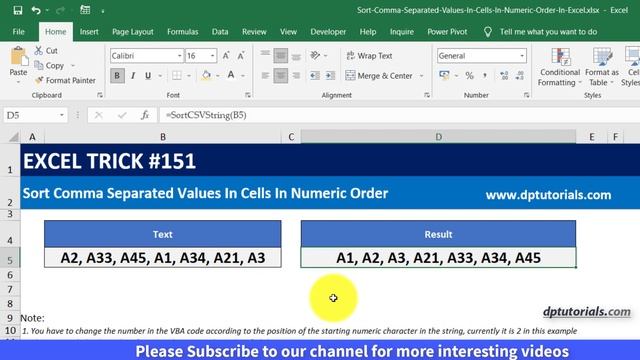Switch to the Insert tab
The width and height of the screenshot is (640, 360).
(89, 32)
